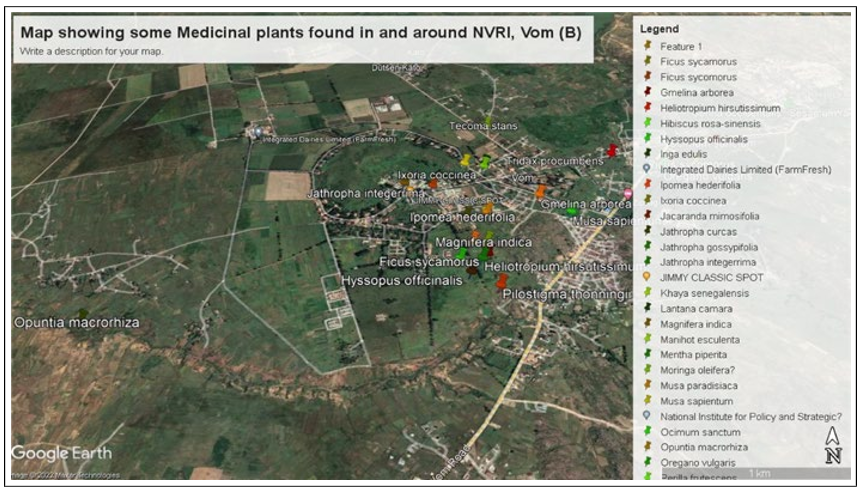Image resolution: width=863 pixels, height=492 pixels.
Task: Select the Feature 1 entry in the legend
Action: (681, 46)
